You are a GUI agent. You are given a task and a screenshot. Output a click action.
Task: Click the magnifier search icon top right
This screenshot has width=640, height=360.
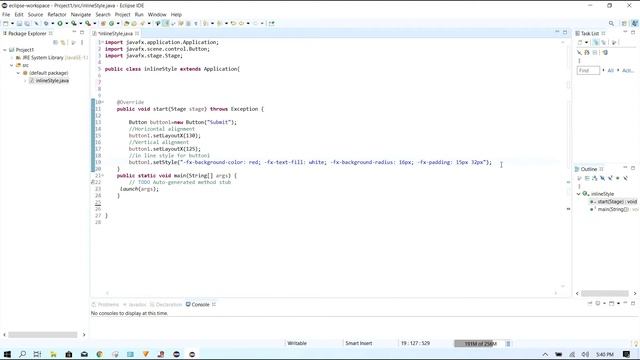(x=611, y=24)
